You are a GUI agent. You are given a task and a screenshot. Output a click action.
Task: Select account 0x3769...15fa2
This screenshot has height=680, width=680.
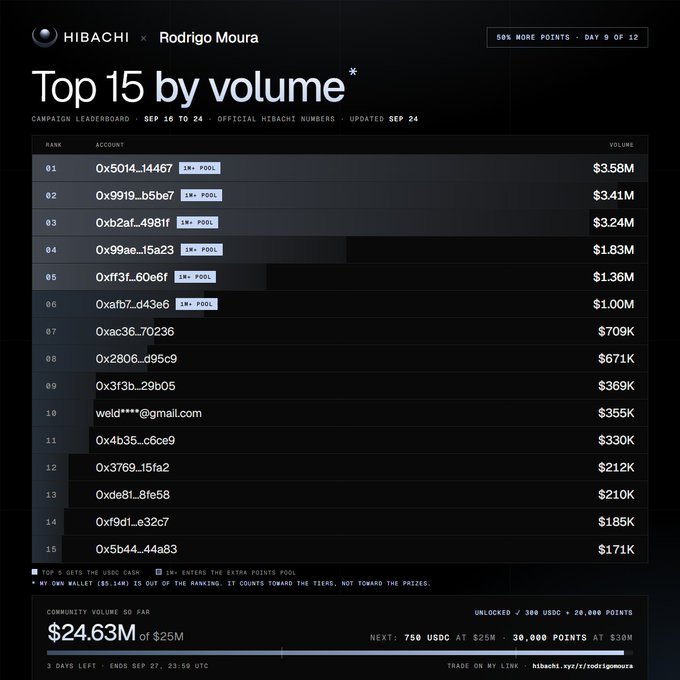coord(133,468)
